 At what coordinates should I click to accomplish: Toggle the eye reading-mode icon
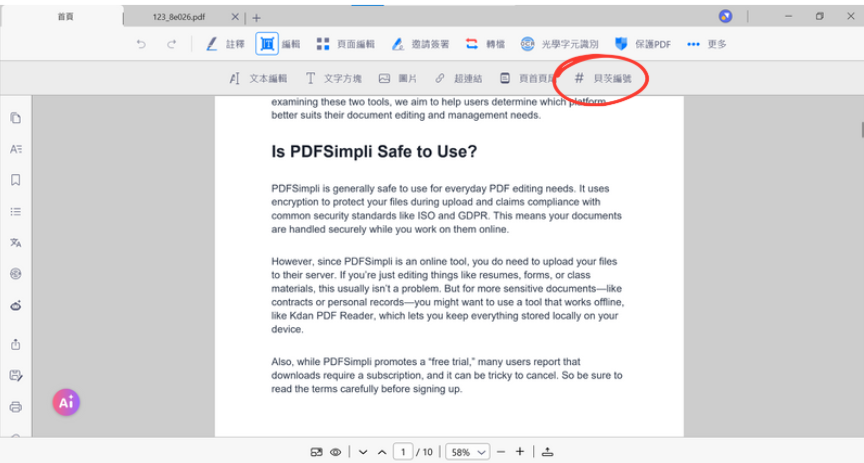[335, 452]
